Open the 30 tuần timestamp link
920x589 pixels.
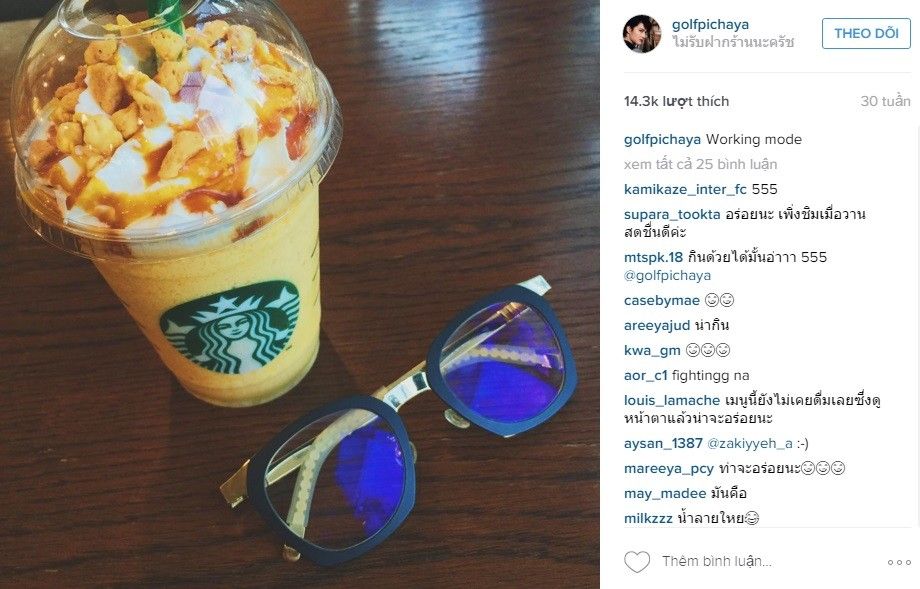[x=885, y=101]
